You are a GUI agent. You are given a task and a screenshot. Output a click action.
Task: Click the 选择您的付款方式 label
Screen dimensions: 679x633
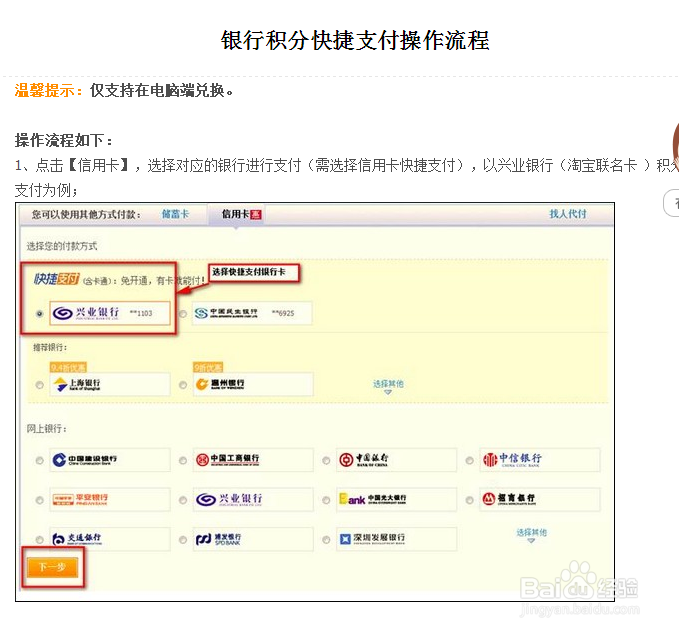[61, 246]
